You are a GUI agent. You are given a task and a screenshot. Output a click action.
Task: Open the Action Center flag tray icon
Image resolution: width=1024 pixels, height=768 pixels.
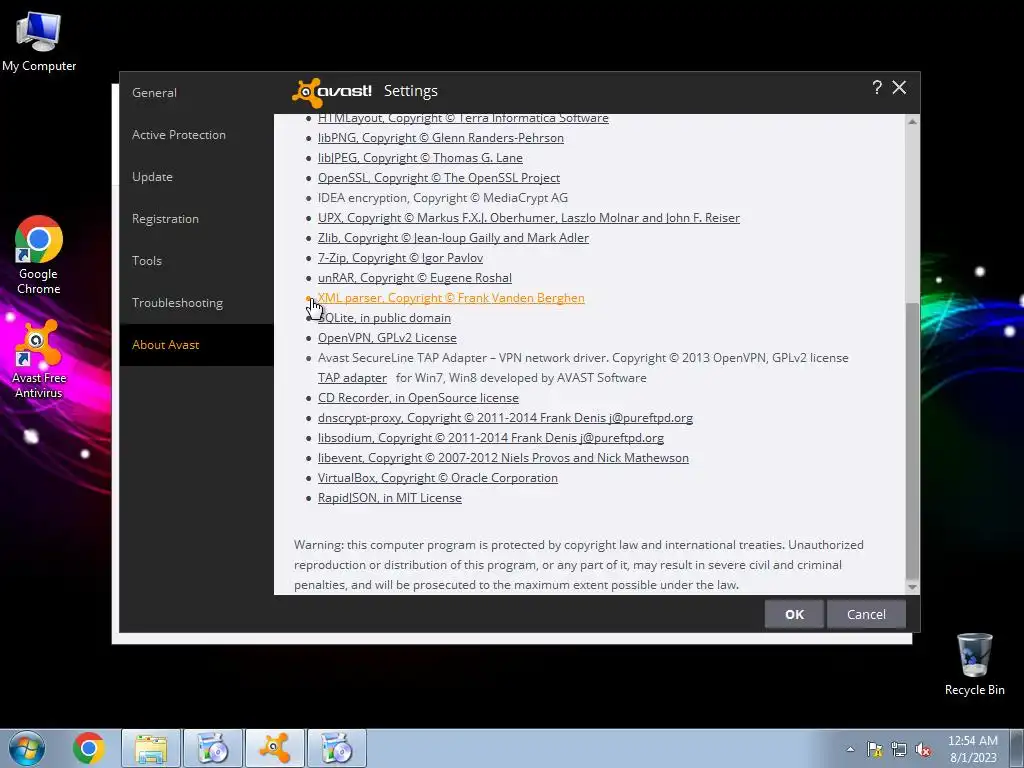874,749
